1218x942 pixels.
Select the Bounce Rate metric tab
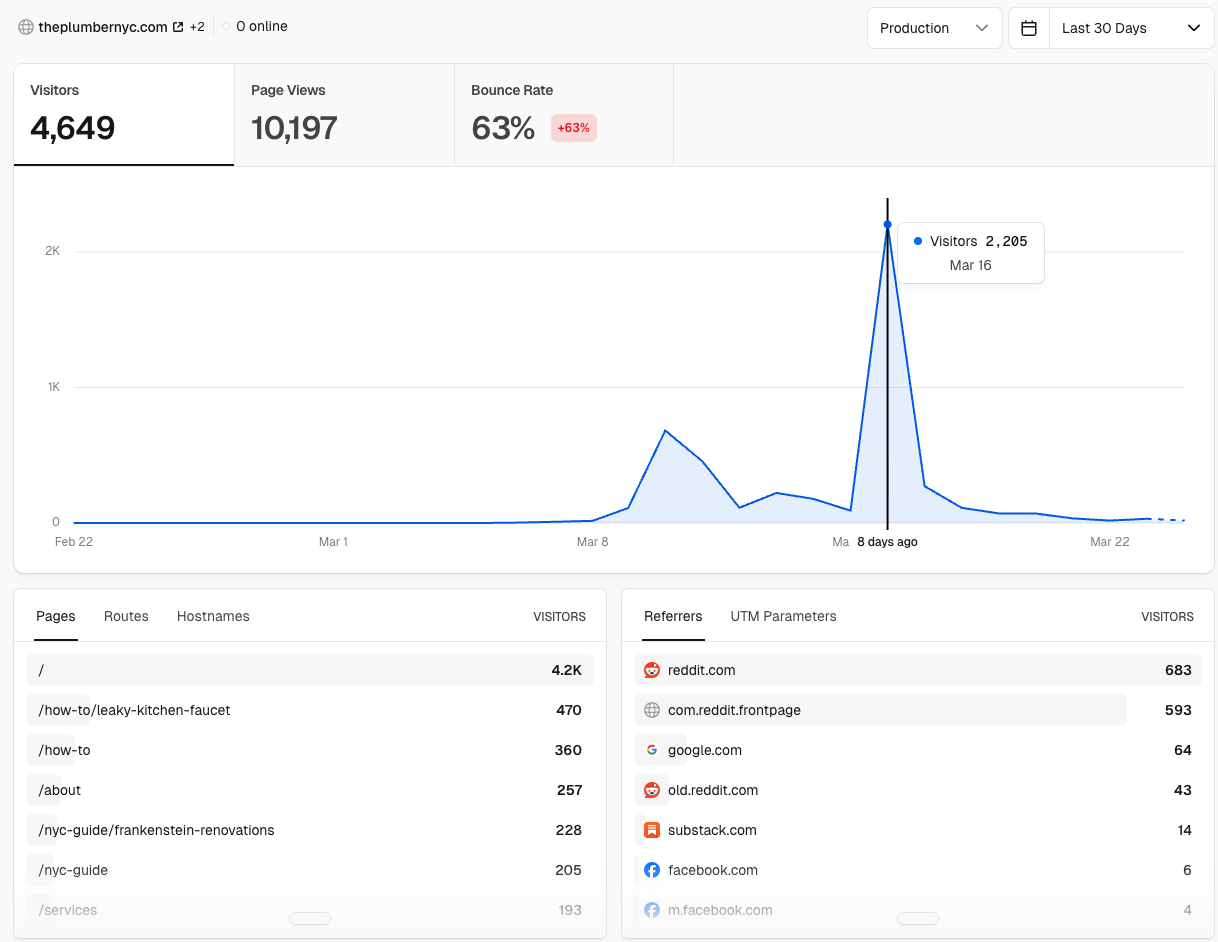(x=564, y=115)
